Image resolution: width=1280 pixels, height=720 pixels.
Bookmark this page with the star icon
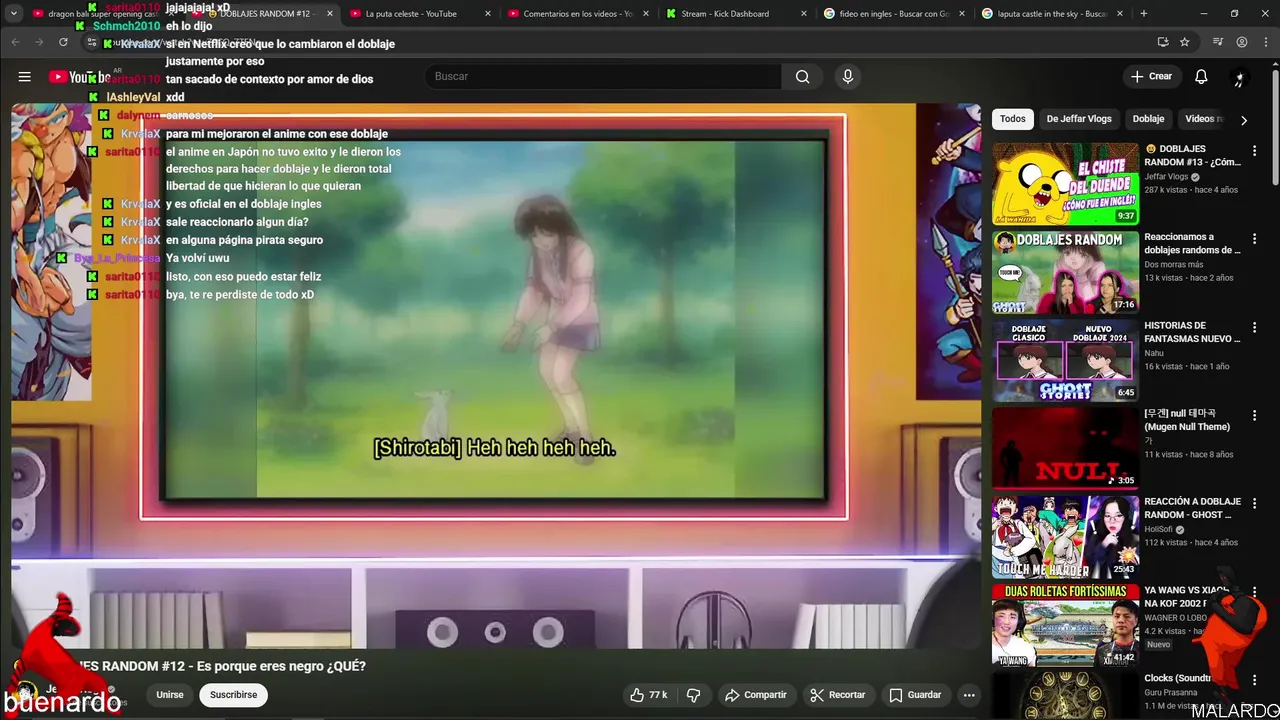[1185, 42]
